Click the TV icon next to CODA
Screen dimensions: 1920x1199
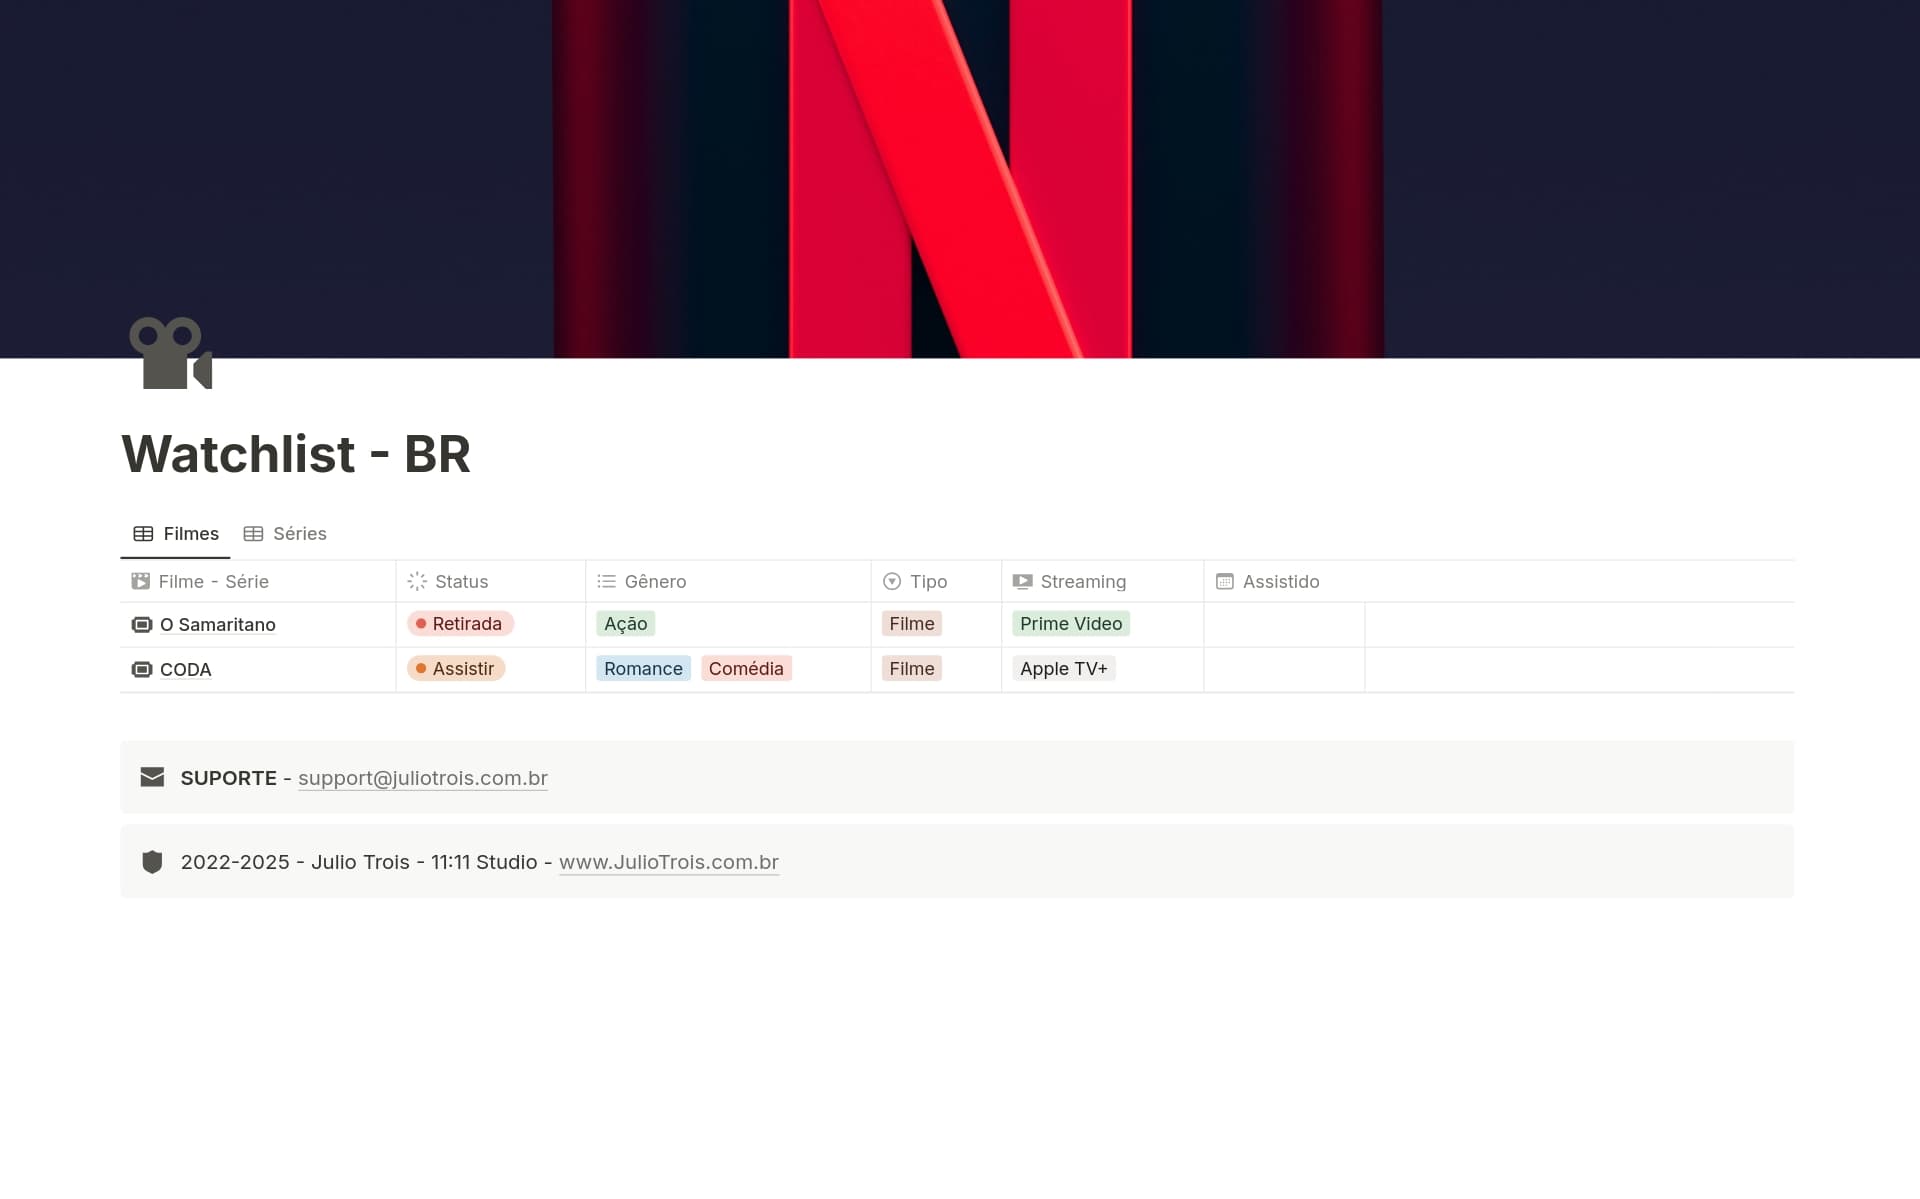pyautogui.click(x=140, y=669)
